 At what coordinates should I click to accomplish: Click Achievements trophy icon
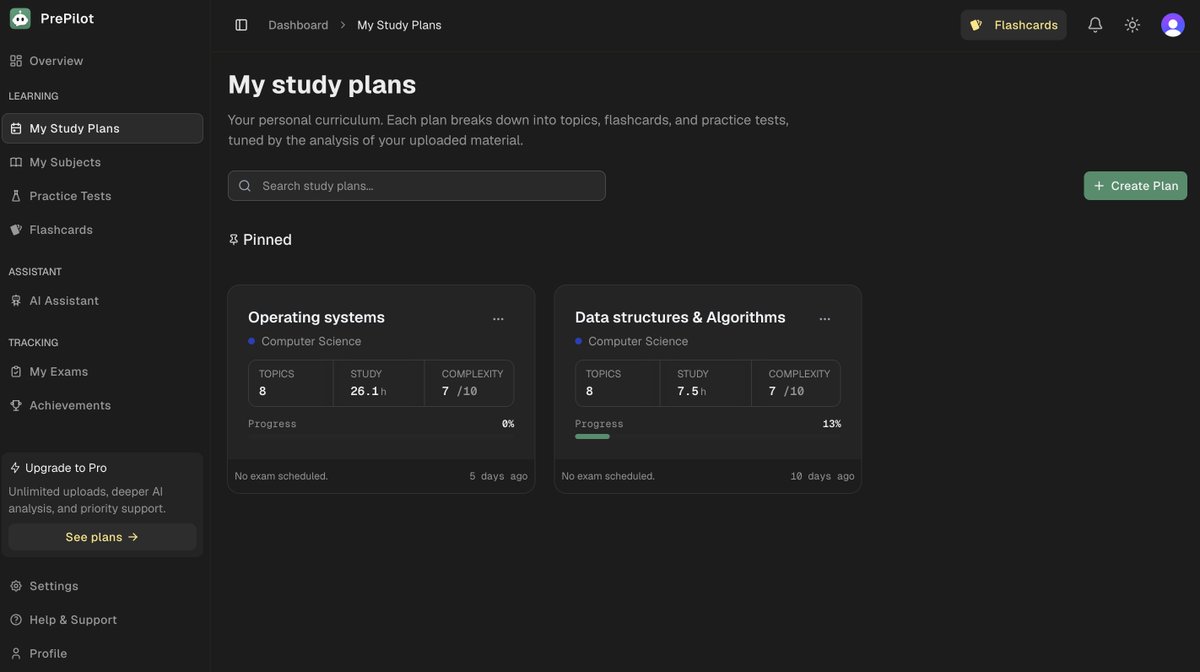(x=16, y=406)
